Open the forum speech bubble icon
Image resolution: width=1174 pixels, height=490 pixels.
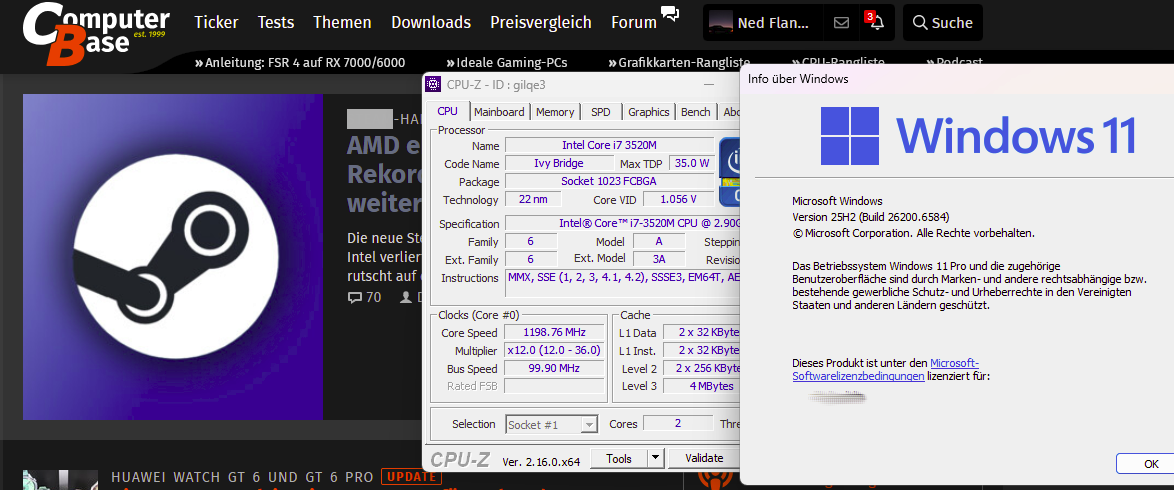pyautogui.click(x=670, y=13)
